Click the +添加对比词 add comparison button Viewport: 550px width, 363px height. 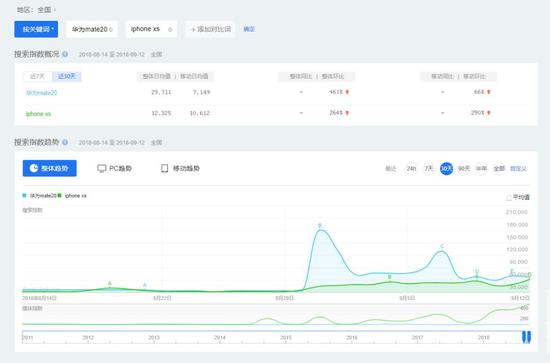point(210,29)
